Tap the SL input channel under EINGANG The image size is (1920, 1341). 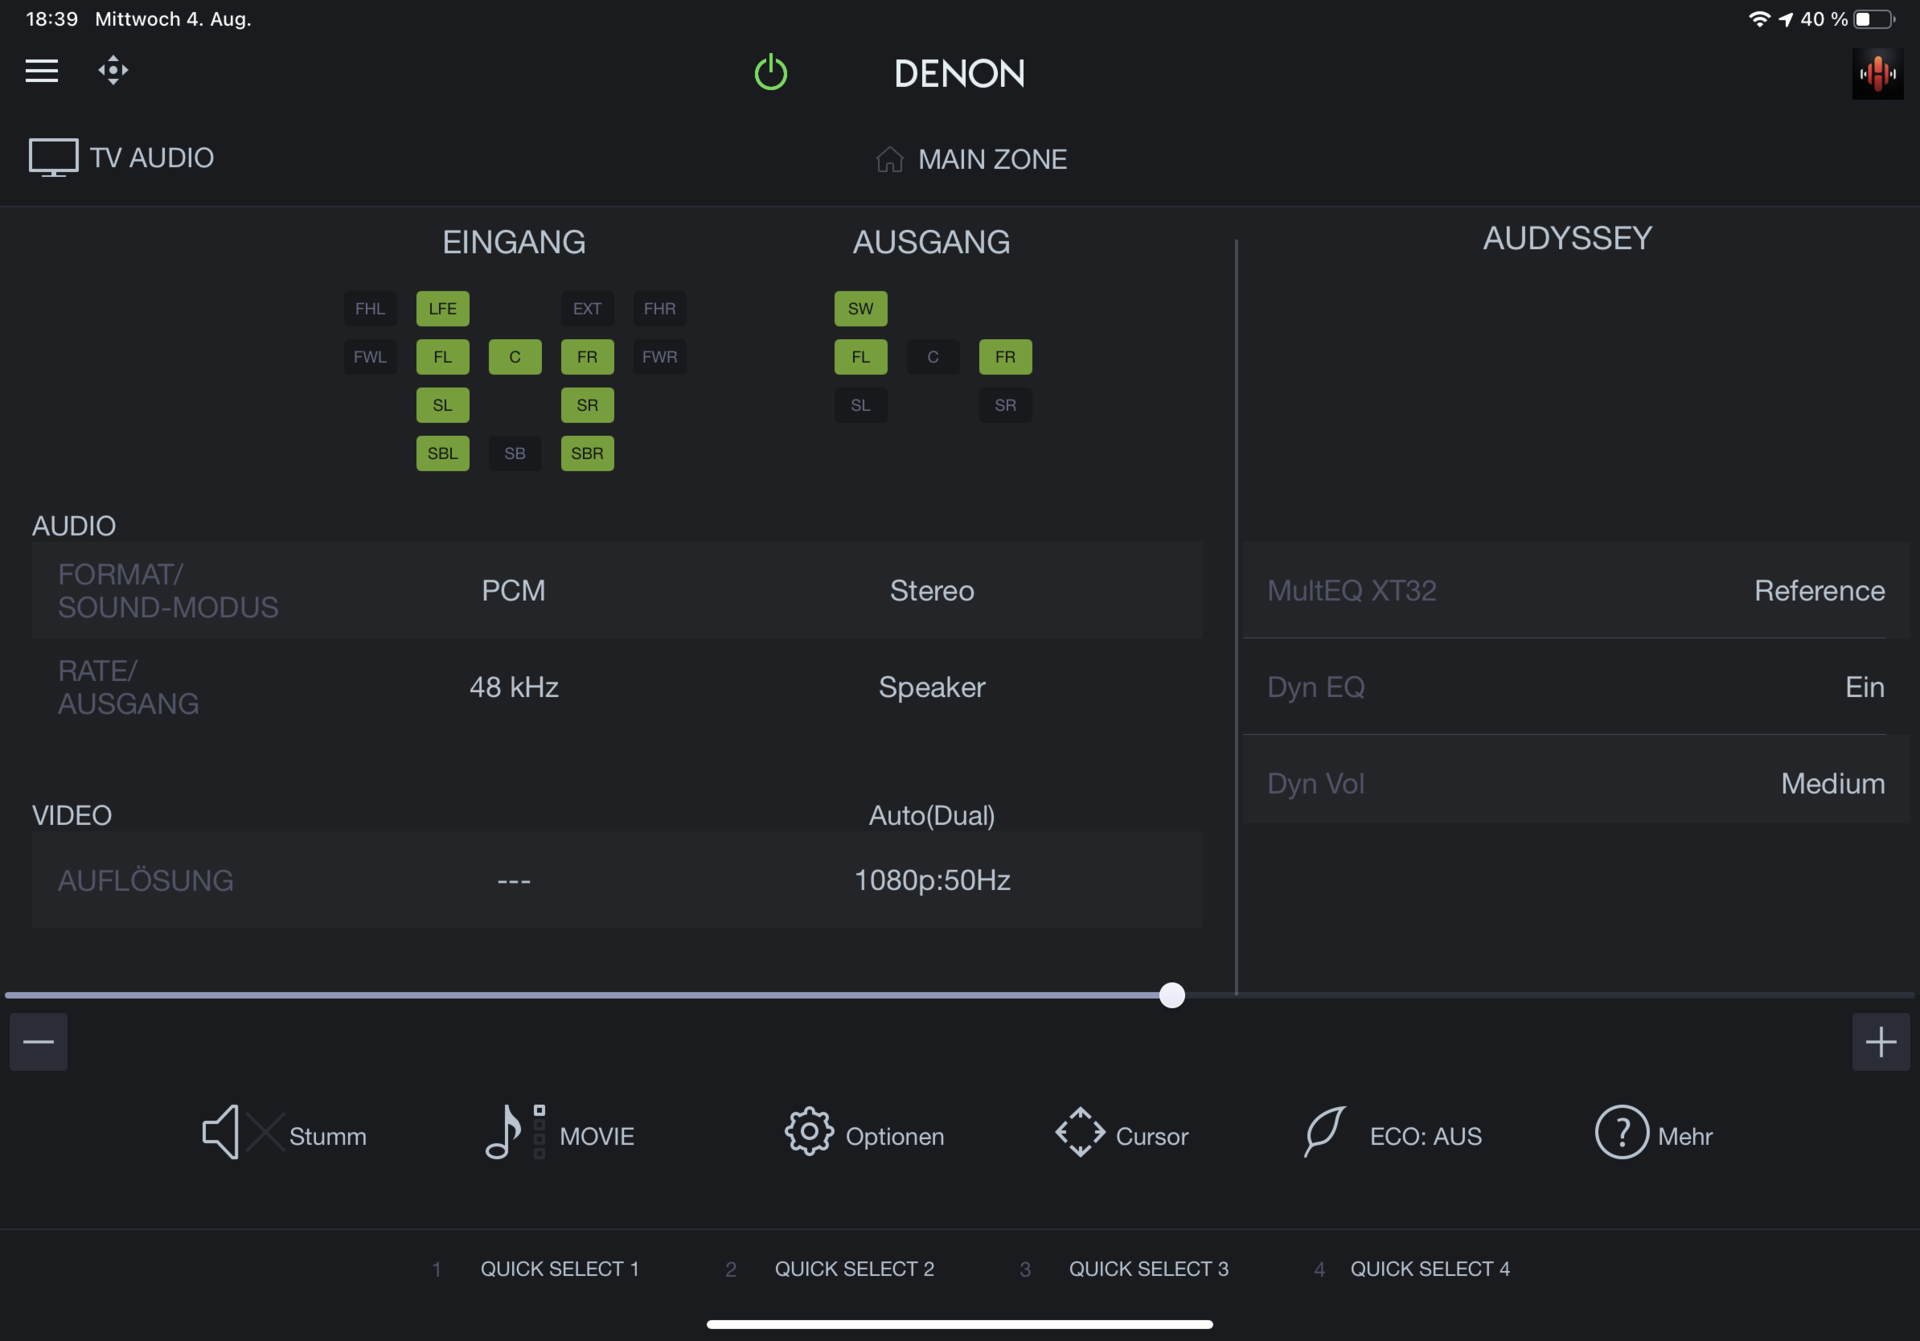point(442,406)
